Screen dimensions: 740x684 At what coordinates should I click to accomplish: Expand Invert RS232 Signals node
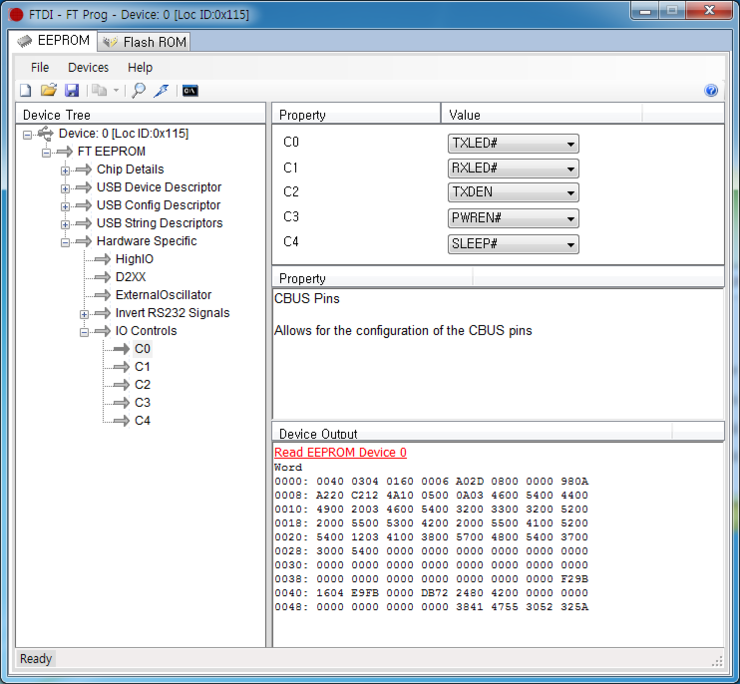(84, 314)
